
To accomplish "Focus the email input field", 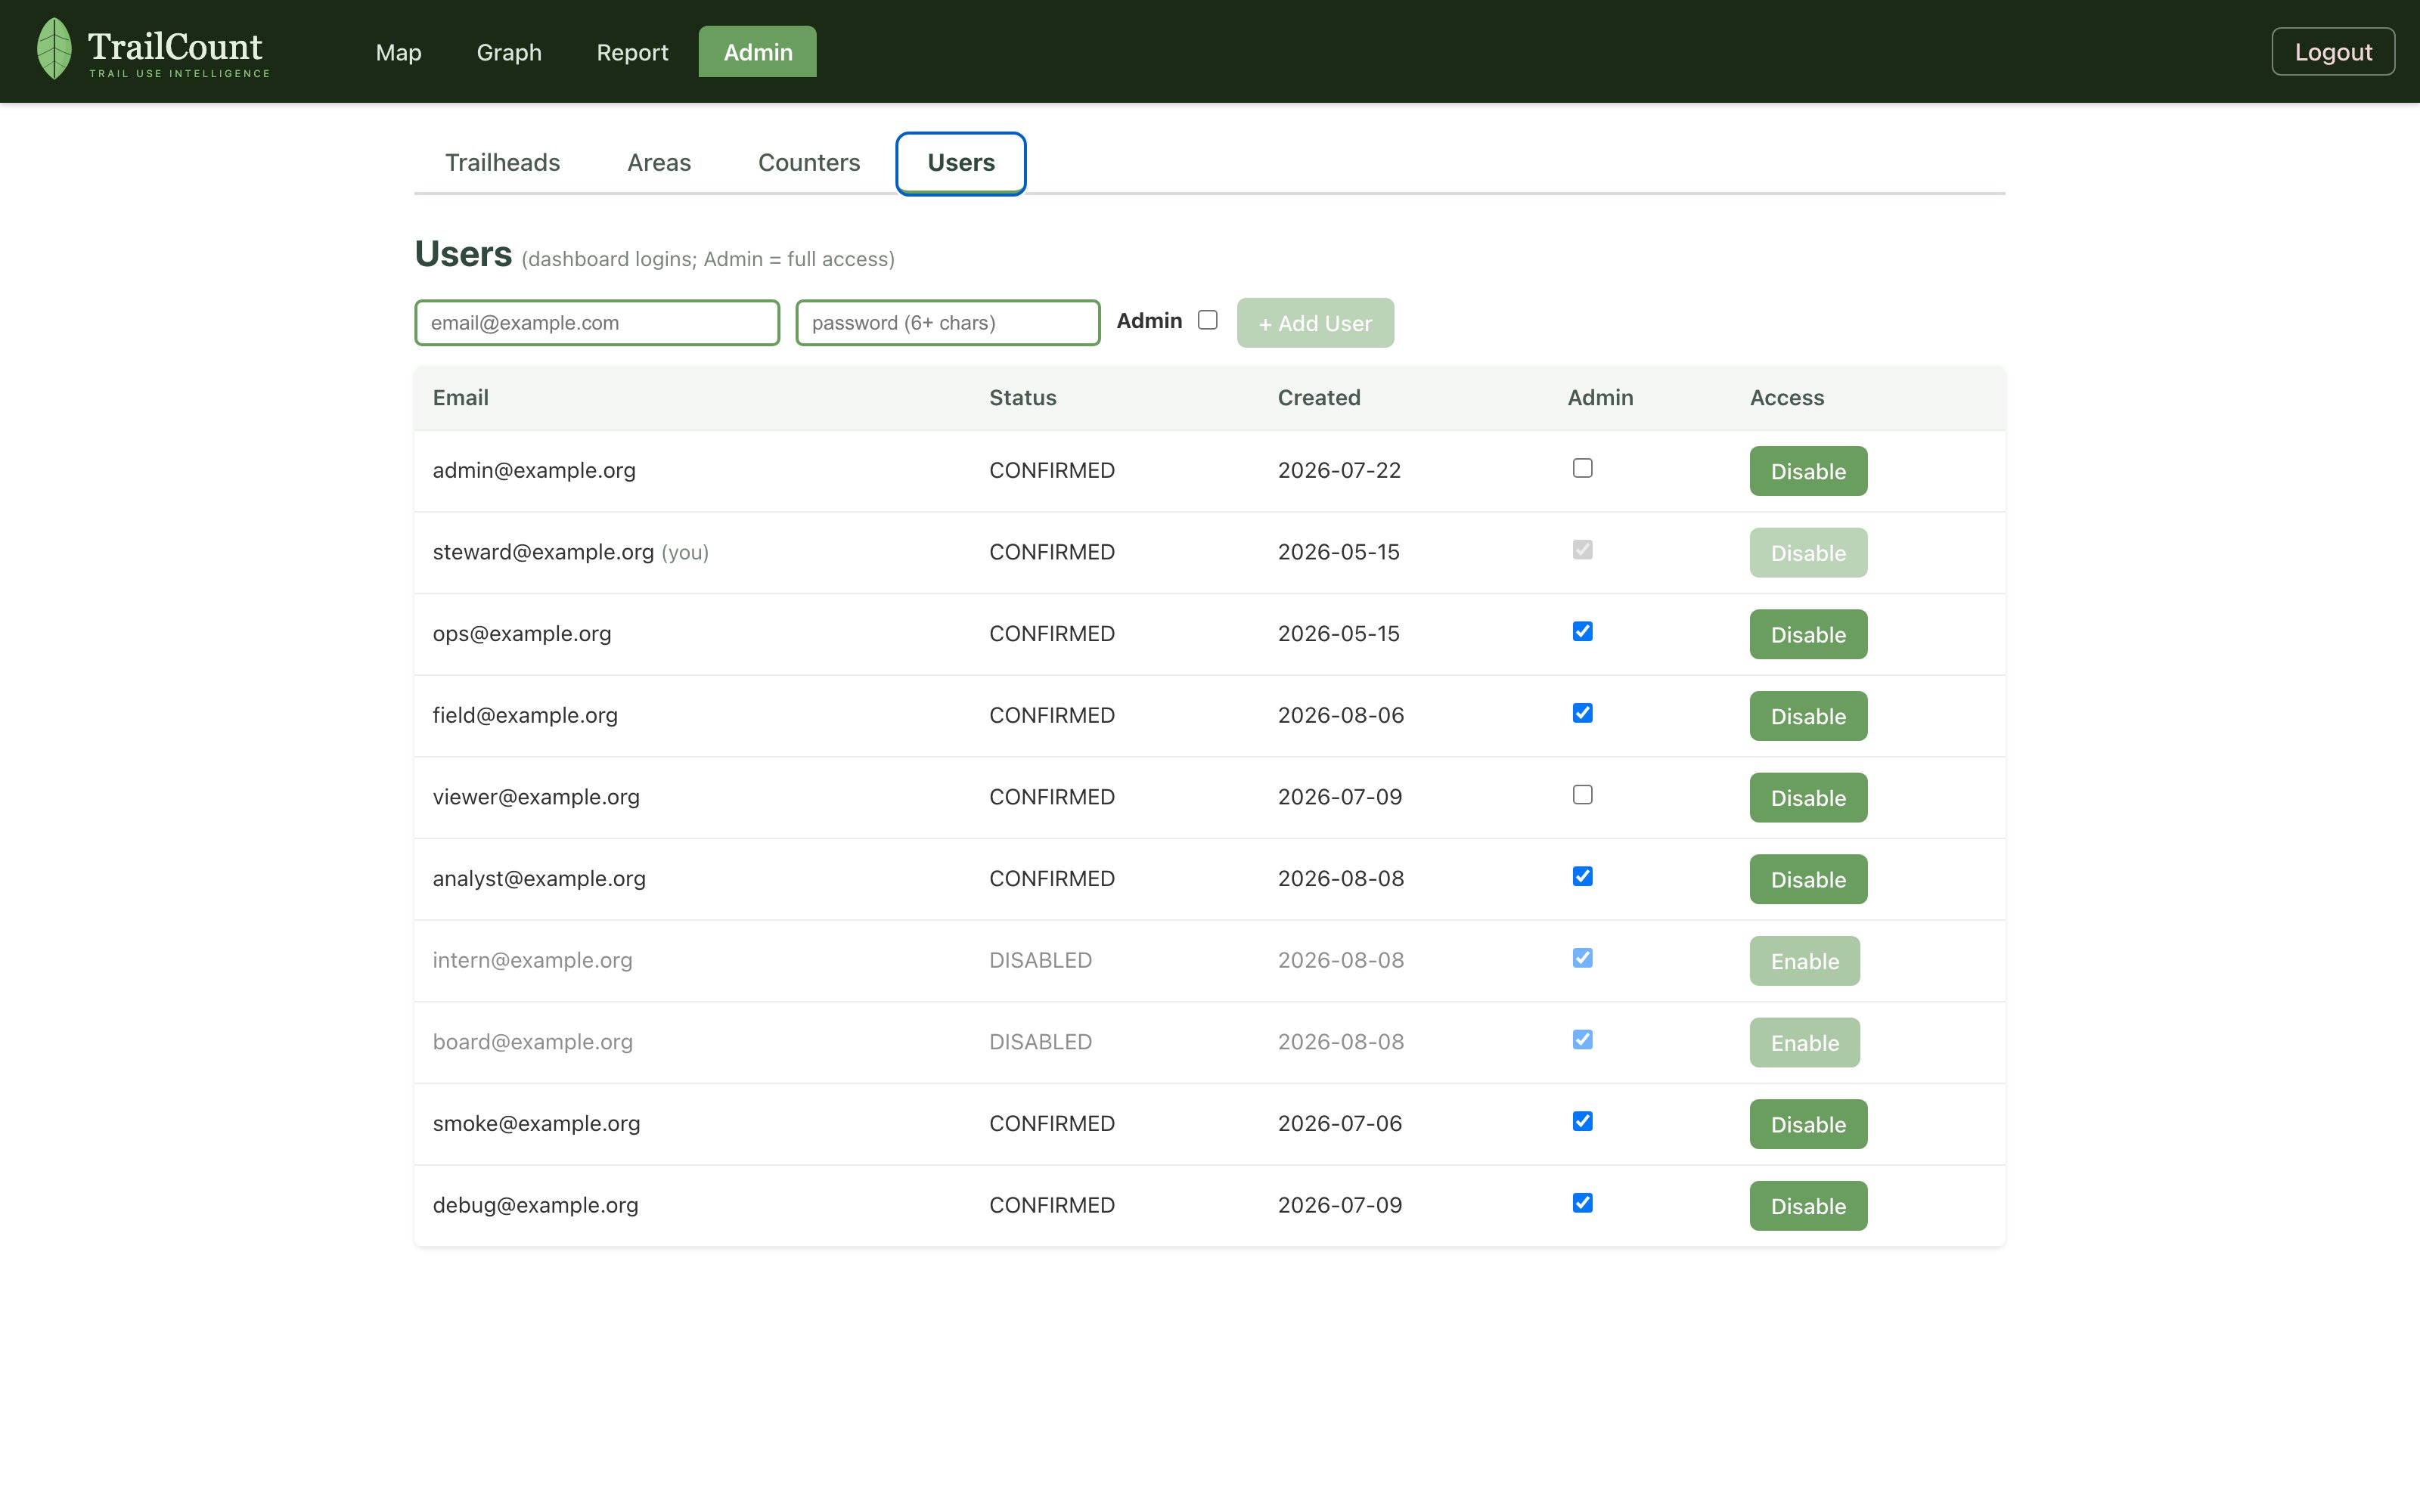I will coord(597,323).
